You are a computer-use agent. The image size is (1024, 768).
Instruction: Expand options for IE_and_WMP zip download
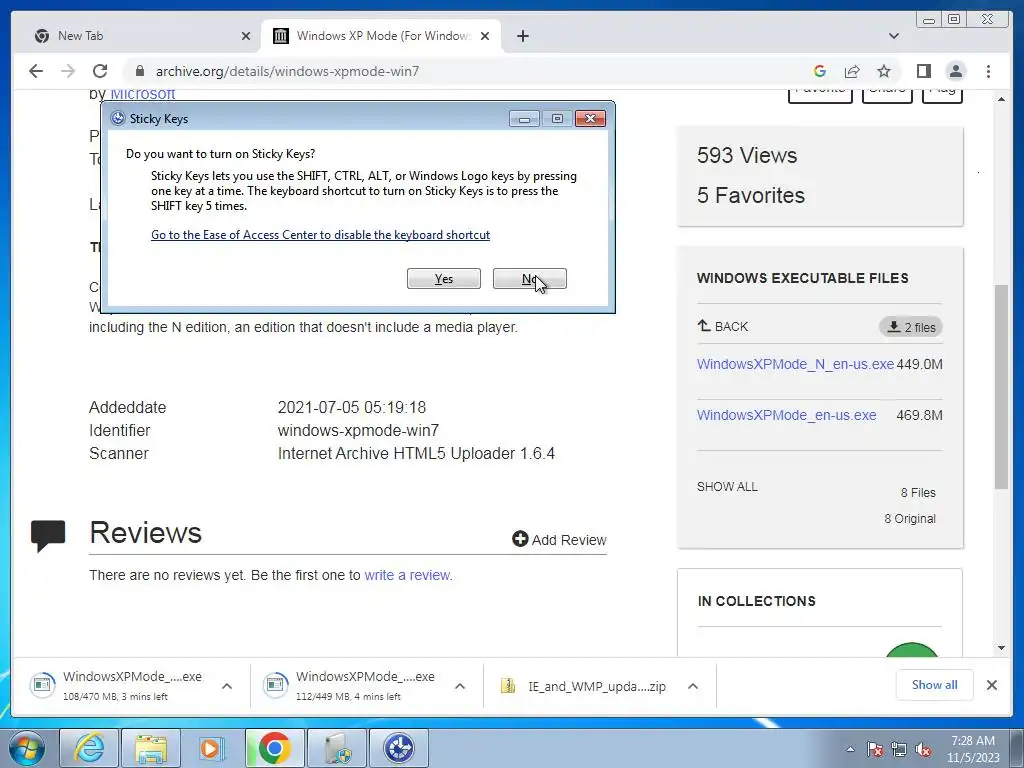[693, 686]
